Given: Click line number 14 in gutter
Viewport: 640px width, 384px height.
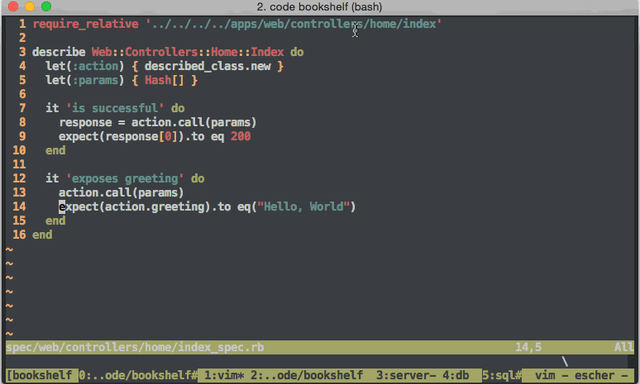Looking at the screenshot, I should point(19,207).
